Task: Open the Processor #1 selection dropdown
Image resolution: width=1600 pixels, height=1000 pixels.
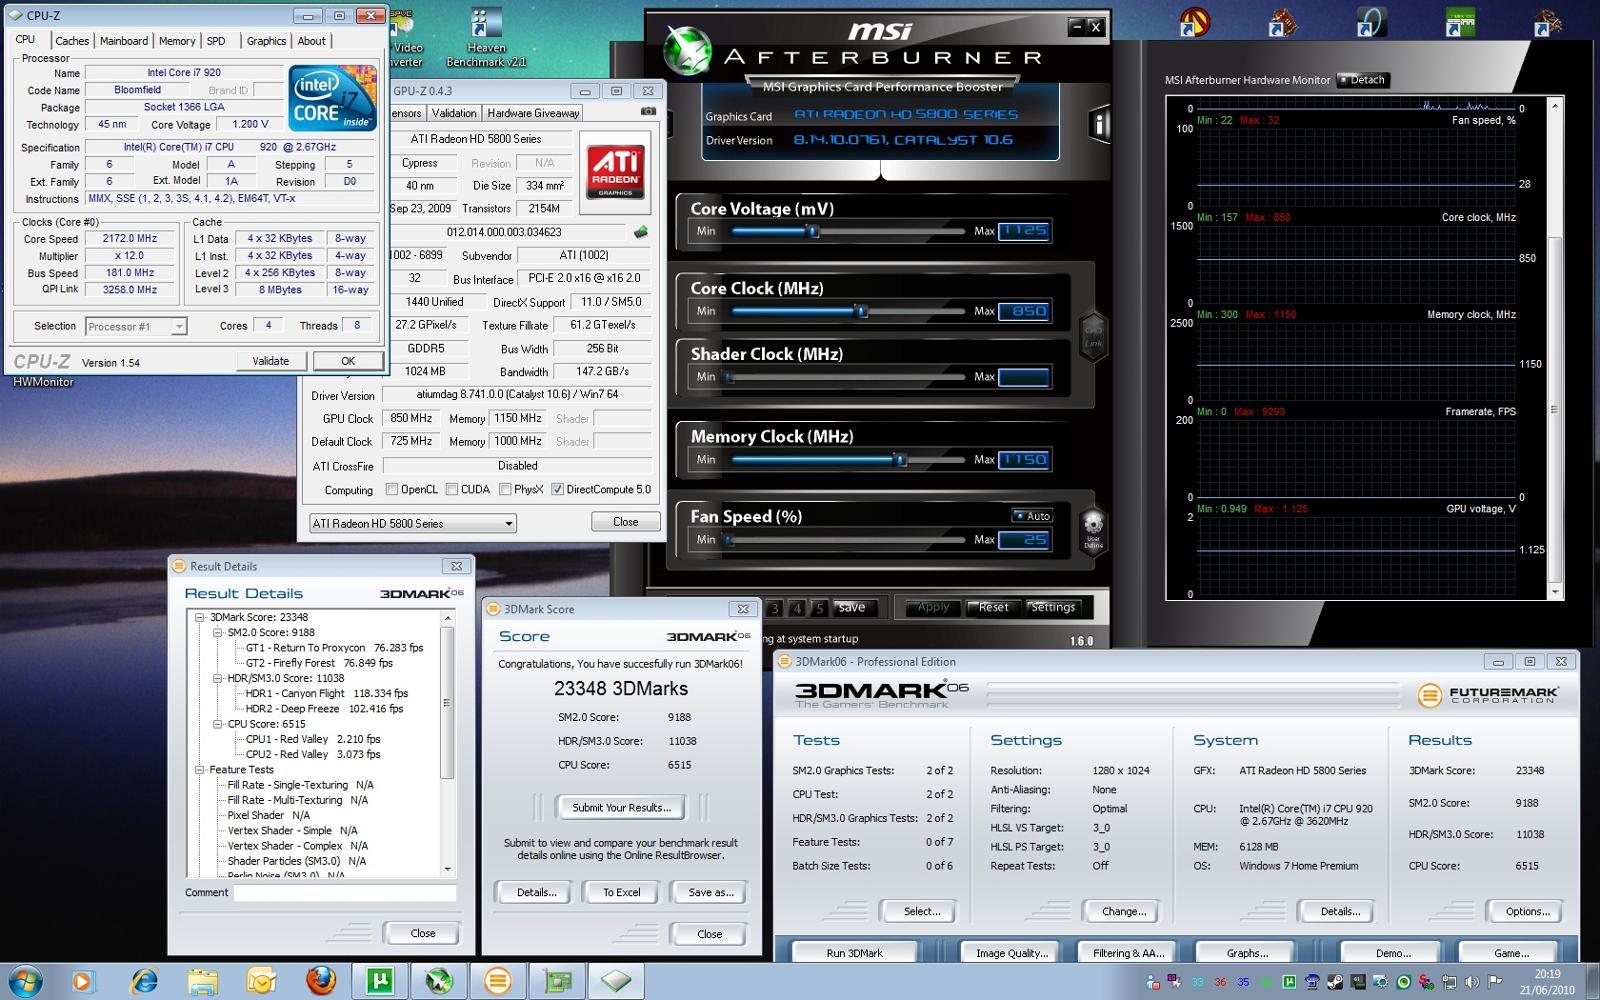Action: (136, 326)
